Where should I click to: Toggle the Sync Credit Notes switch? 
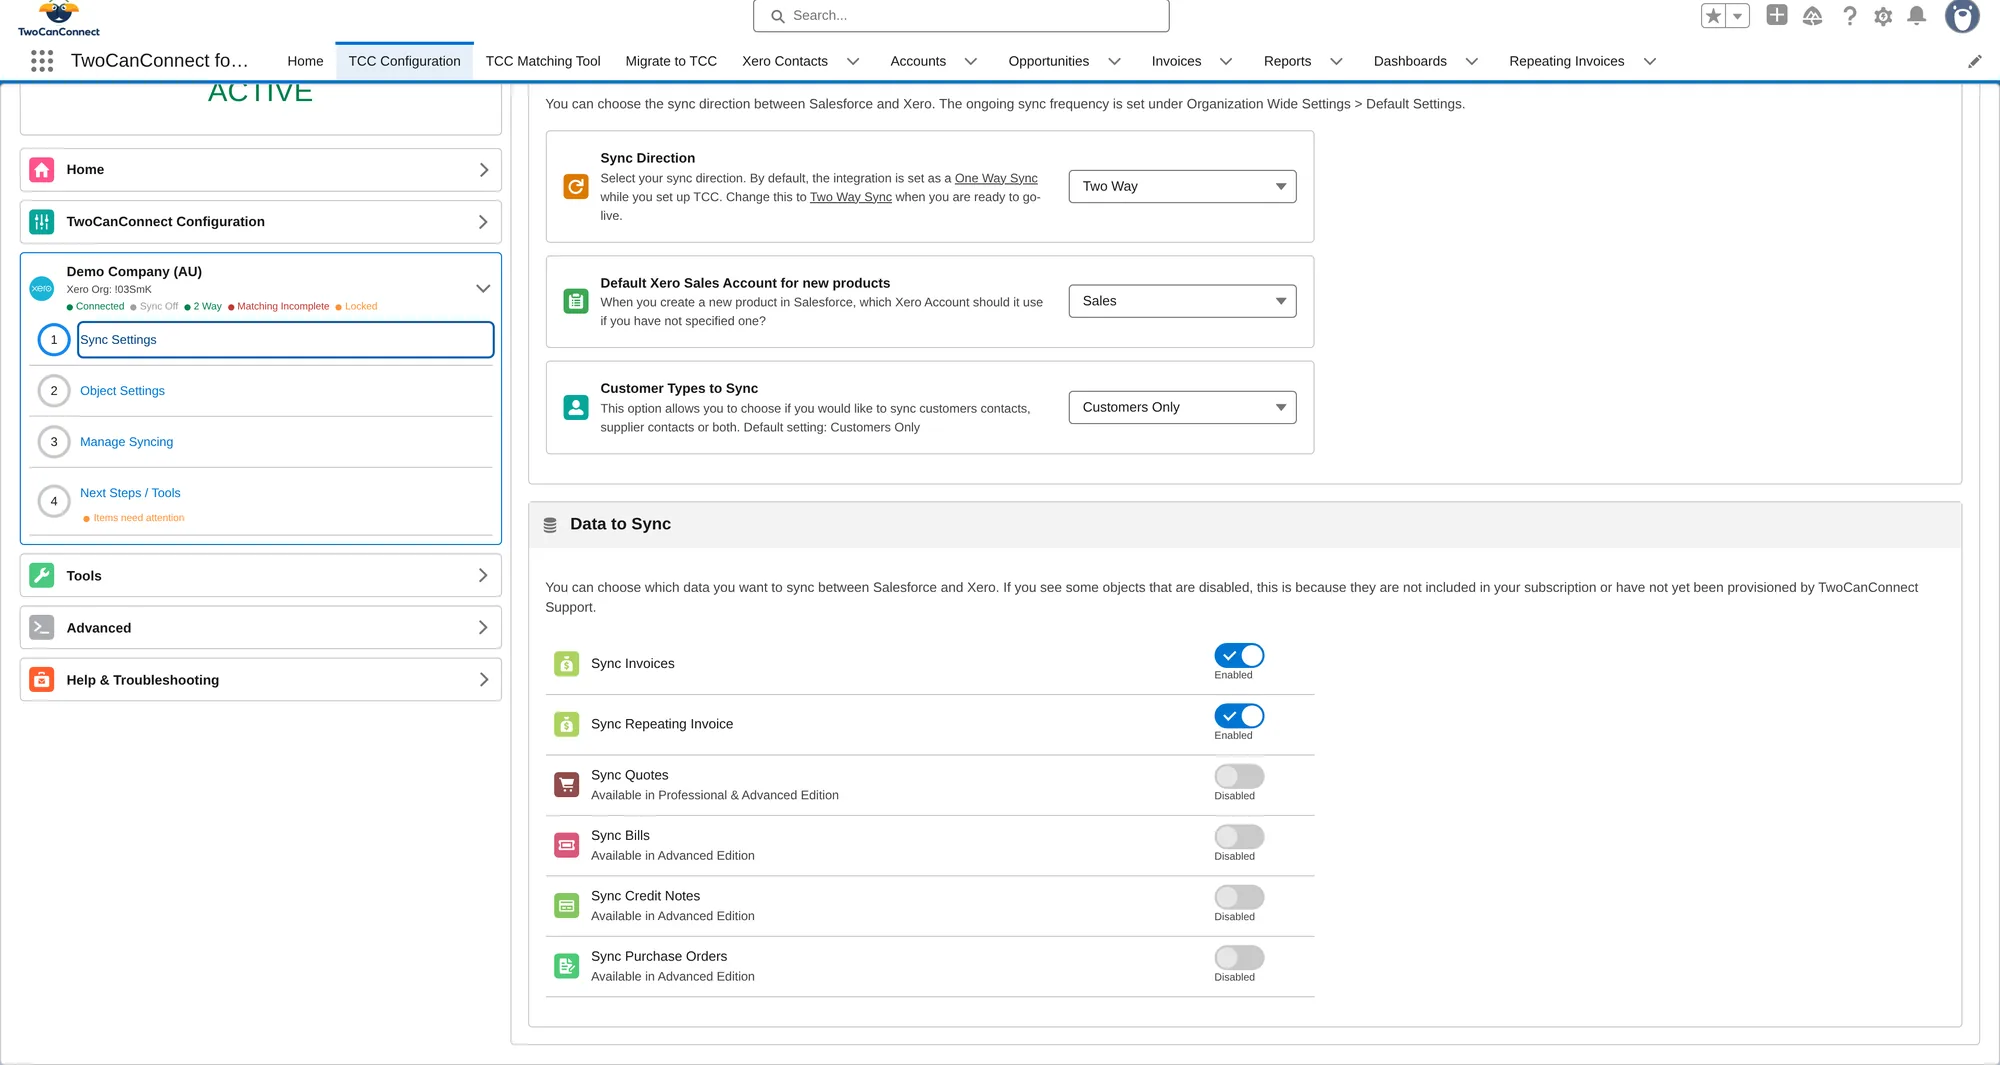coord(1239,898)
